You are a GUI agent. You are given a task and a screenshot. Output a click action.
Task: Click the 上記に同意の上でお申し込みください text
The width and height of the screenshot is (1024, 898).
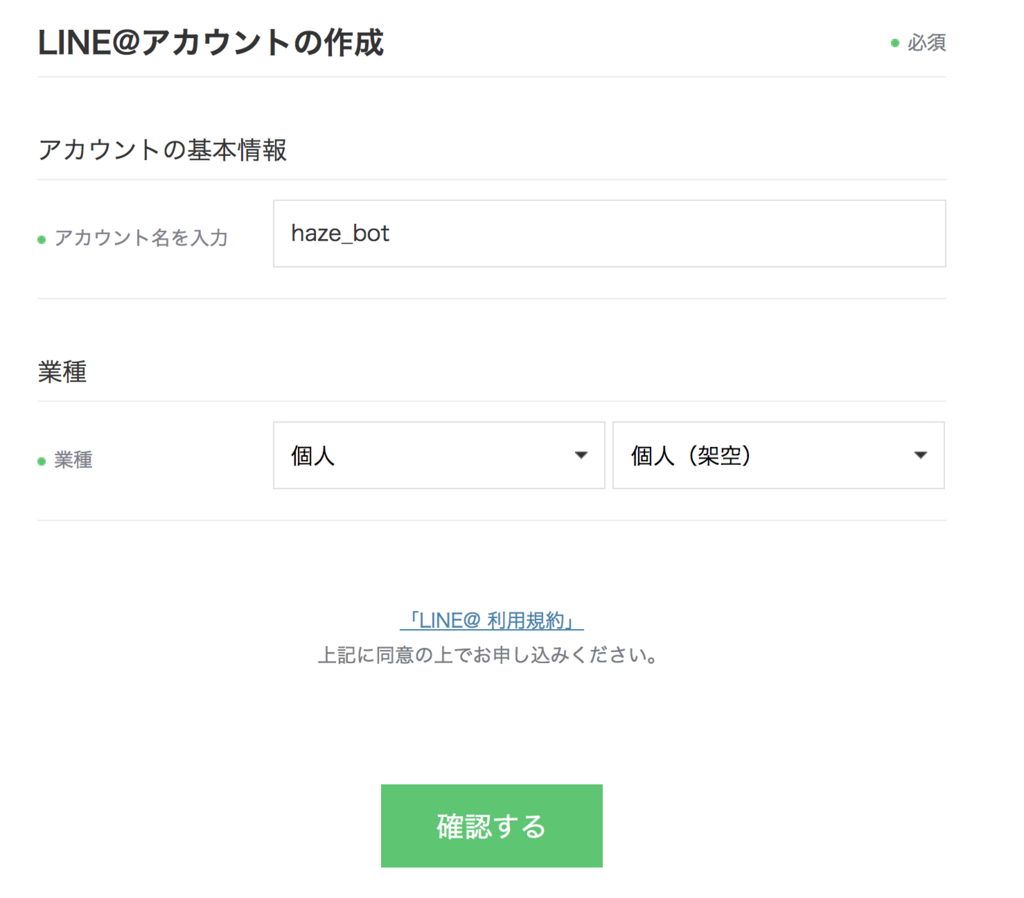[488, 655]
